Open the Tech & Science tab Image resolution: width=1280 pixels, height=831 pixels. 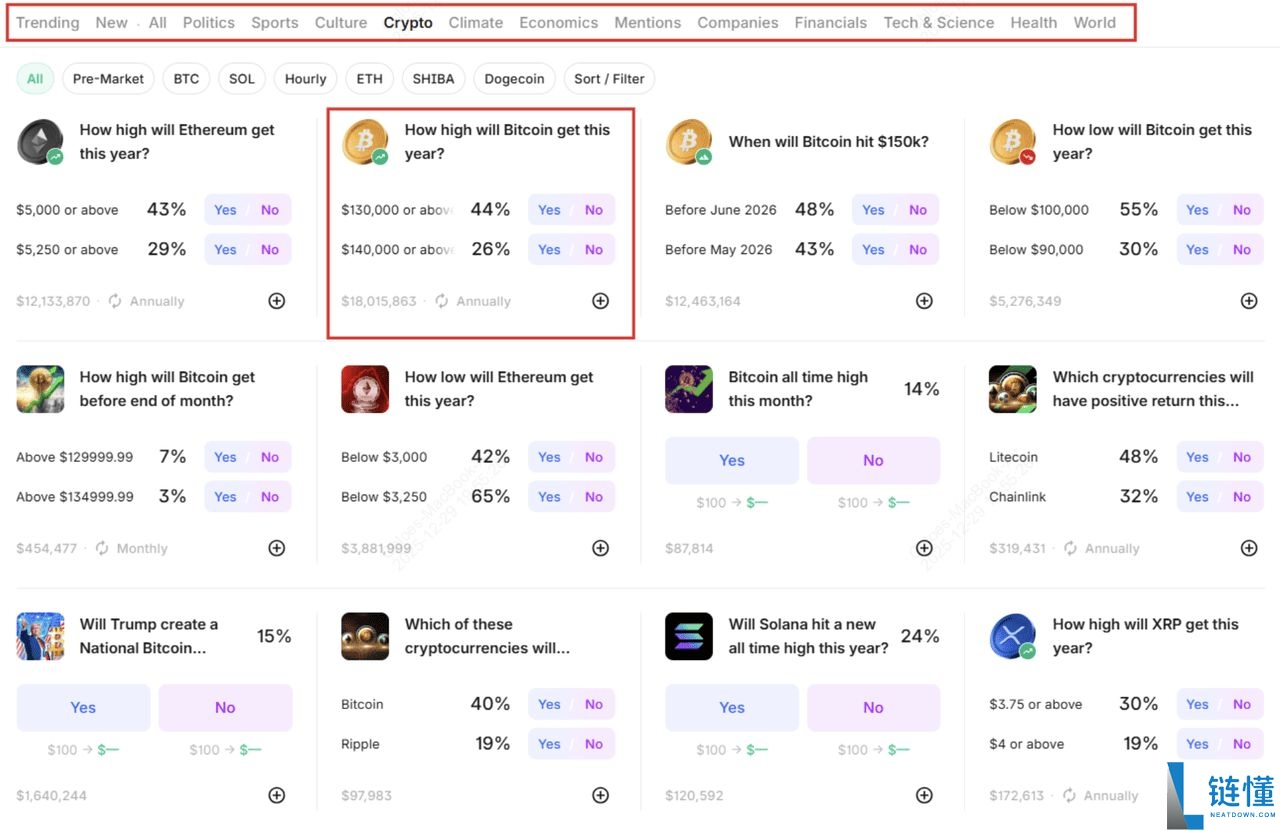click(939, 22)
